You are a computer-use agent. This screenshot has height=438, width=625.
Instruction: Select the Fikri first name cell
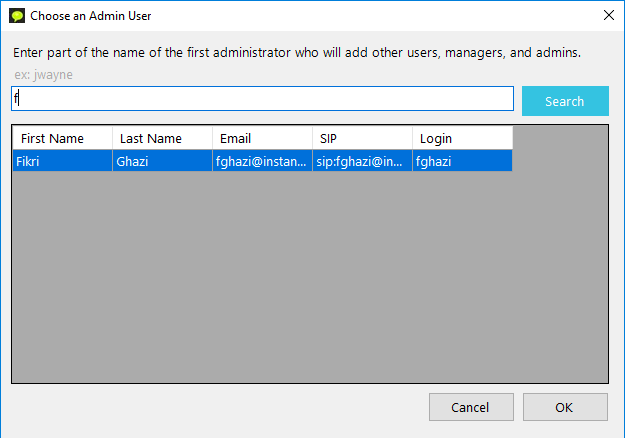click(x=63, y=161)
